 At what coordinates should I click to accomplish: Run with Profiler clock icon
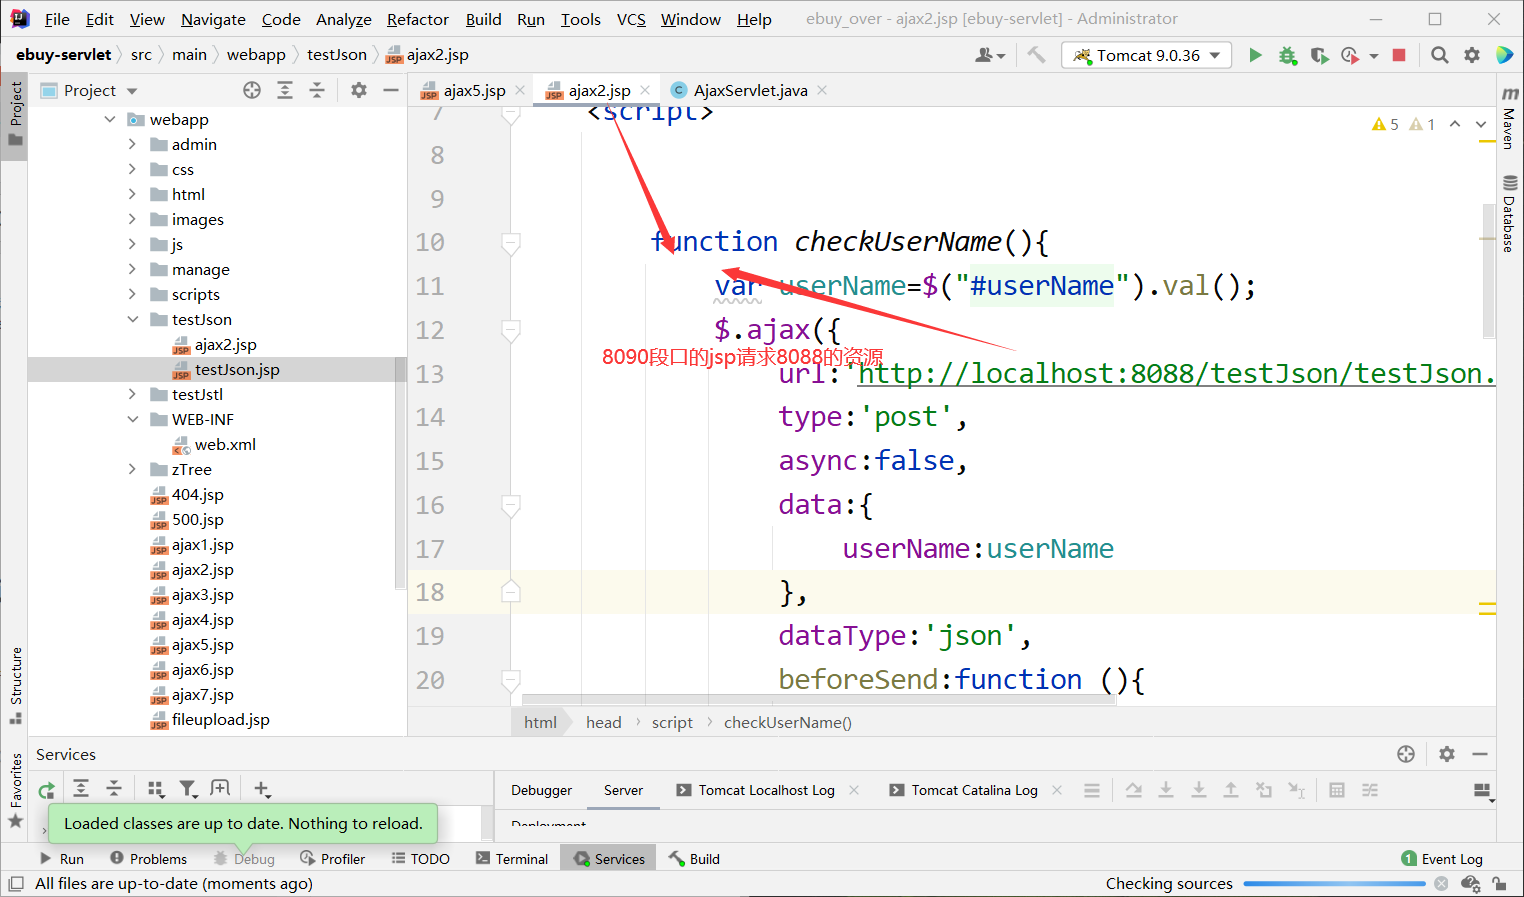(1350, 55)
